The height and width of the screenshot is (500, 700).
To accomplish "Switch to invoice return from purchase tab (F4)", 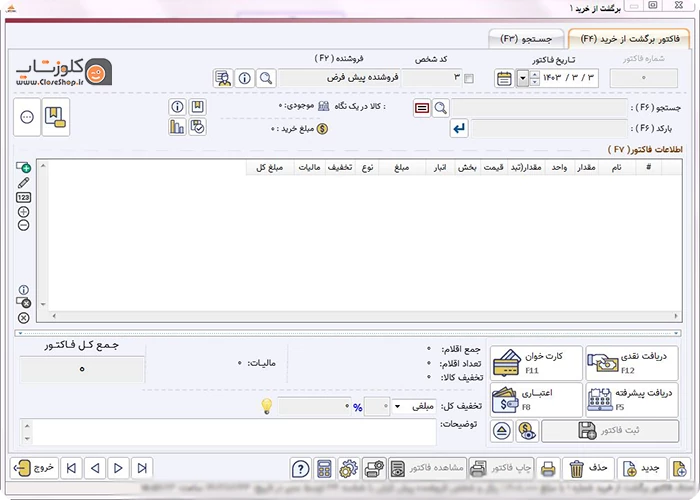I will tap(629, 39).
